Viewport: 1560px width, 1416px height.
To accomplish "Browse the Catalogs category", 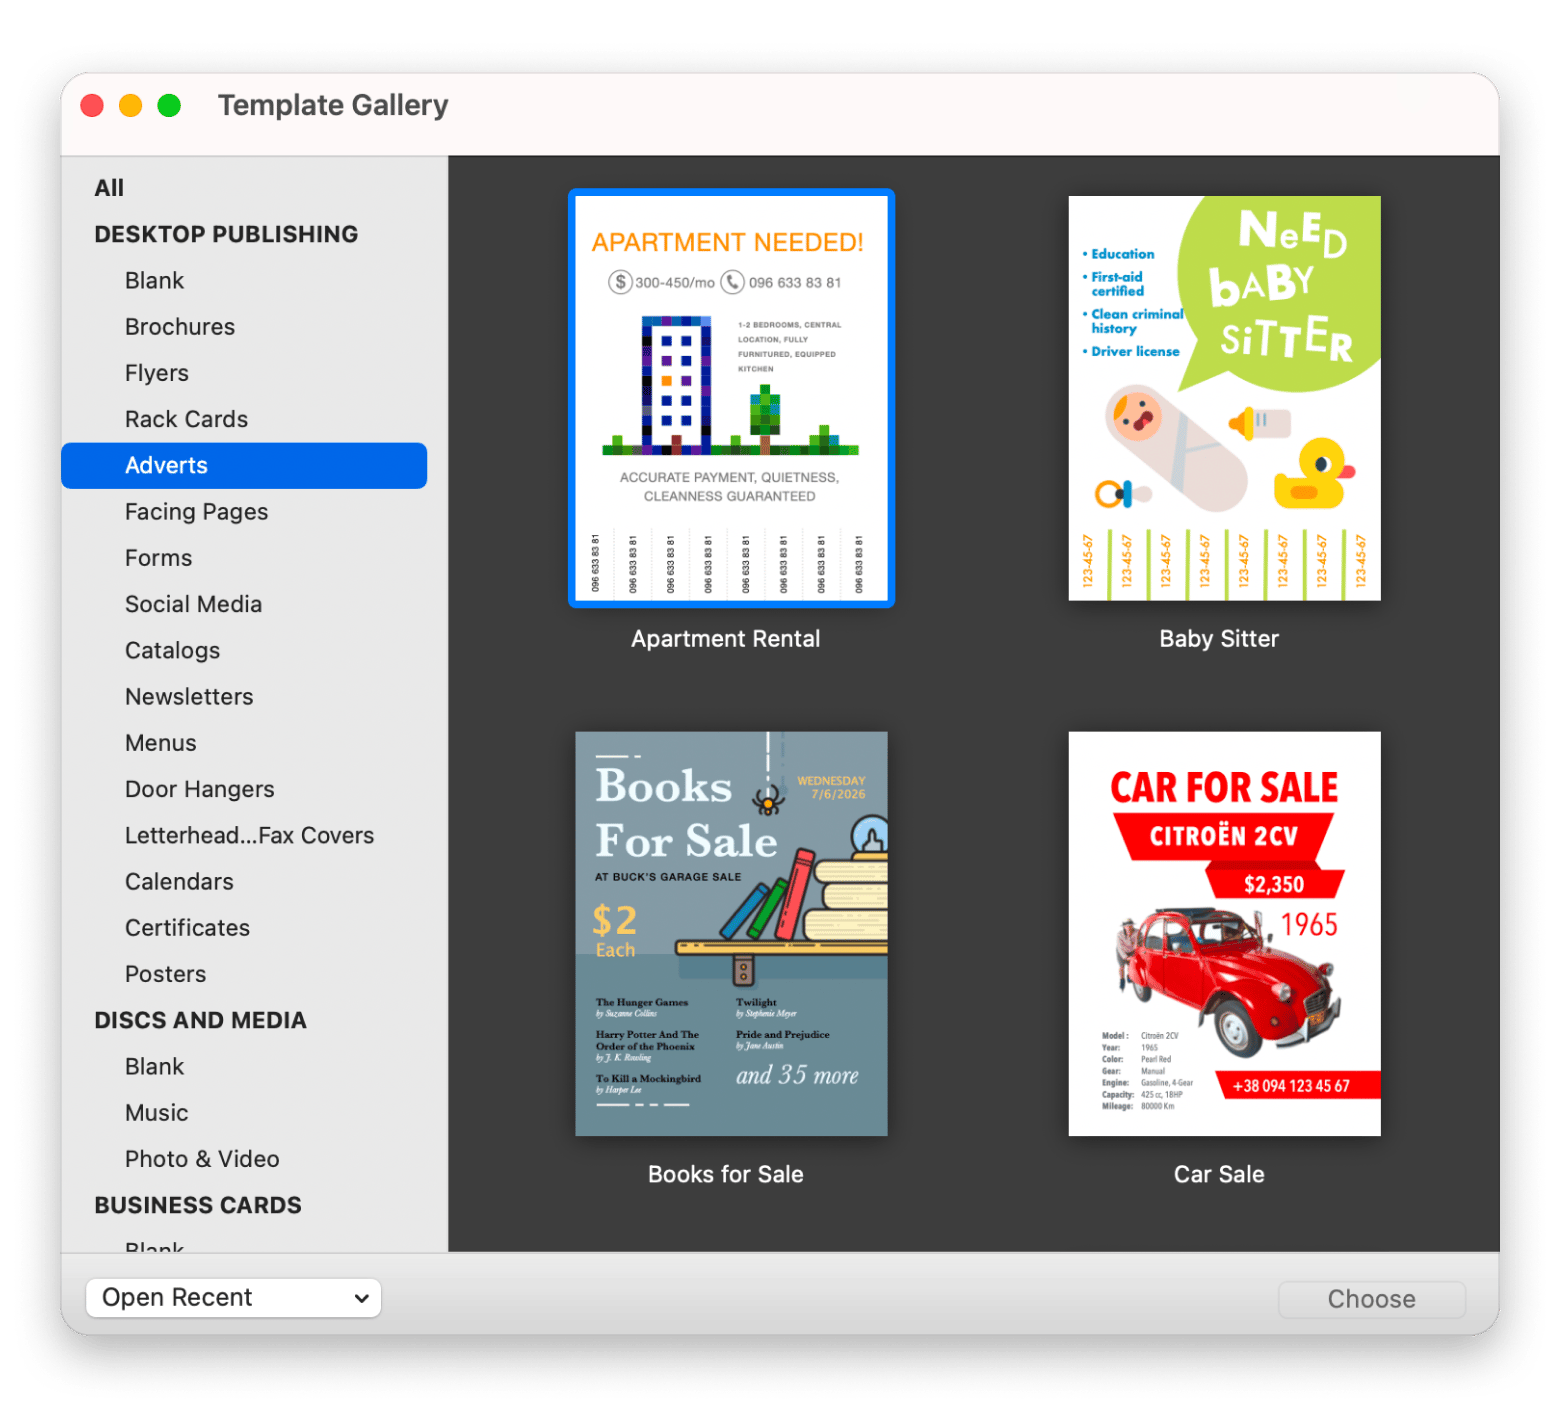I will [x=172, y=651].
